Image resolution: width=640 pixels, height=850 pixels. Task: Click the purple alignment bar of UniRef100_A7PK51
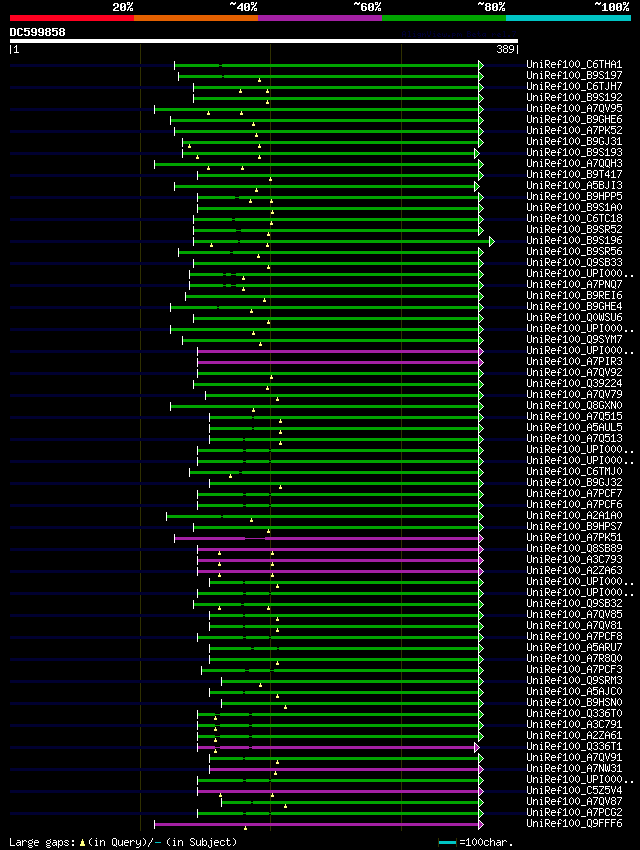tap(327, 538)
